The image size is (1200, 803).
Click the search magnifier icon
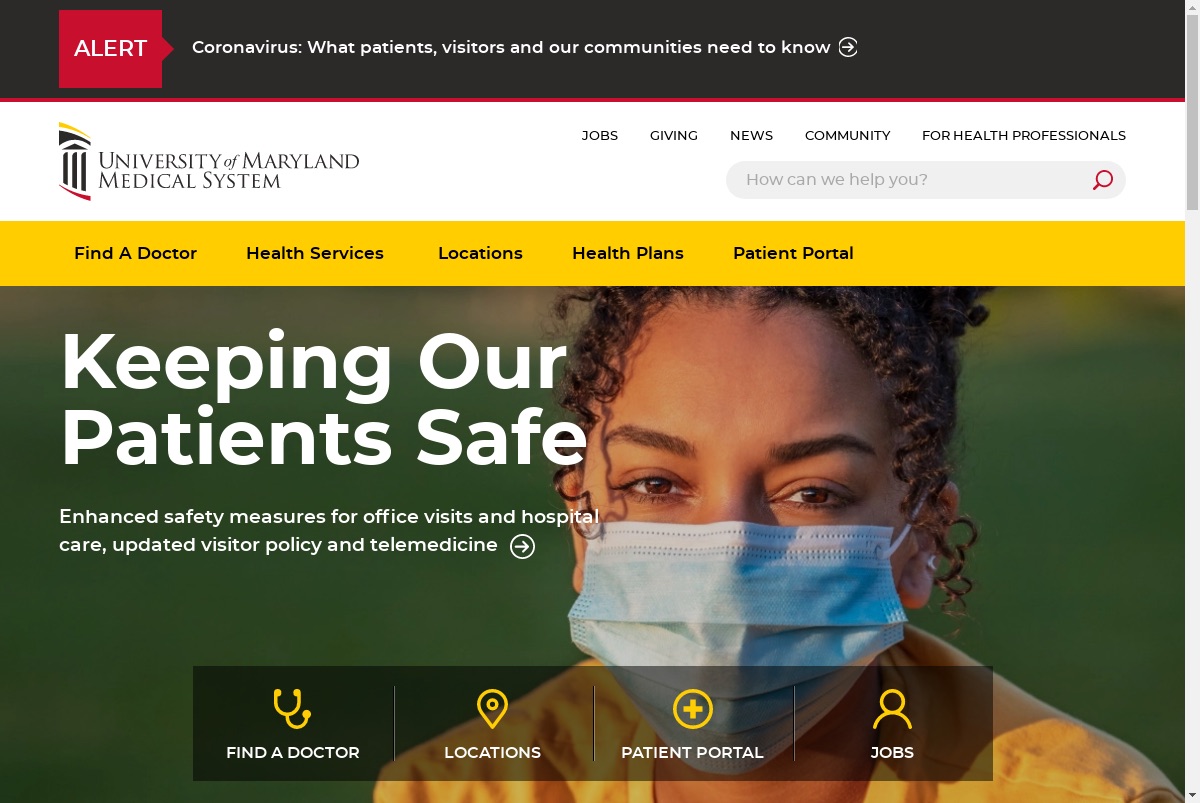point(1102,180)
